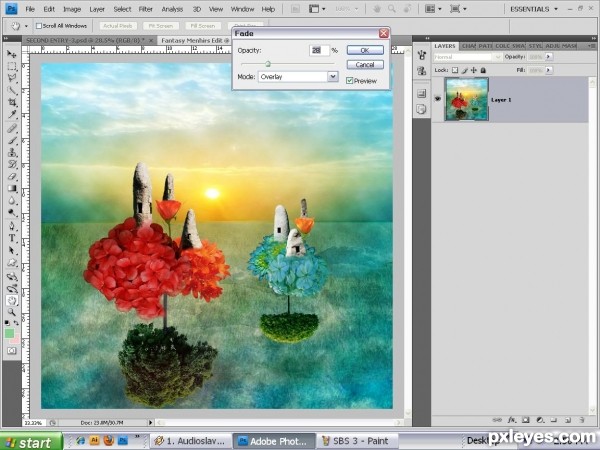Screen dimensions: 600x450
Task: Open Arrange Documents dropdown
Action: (433, 9)
